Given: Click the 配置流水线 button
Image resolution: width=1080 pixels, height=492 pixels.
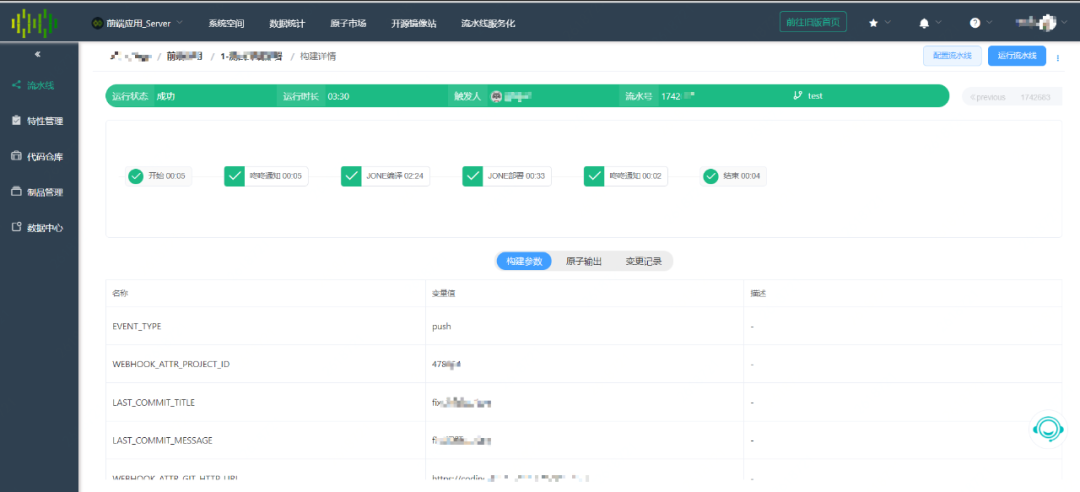Looking at the screenshot, I should tap(952, 56).
